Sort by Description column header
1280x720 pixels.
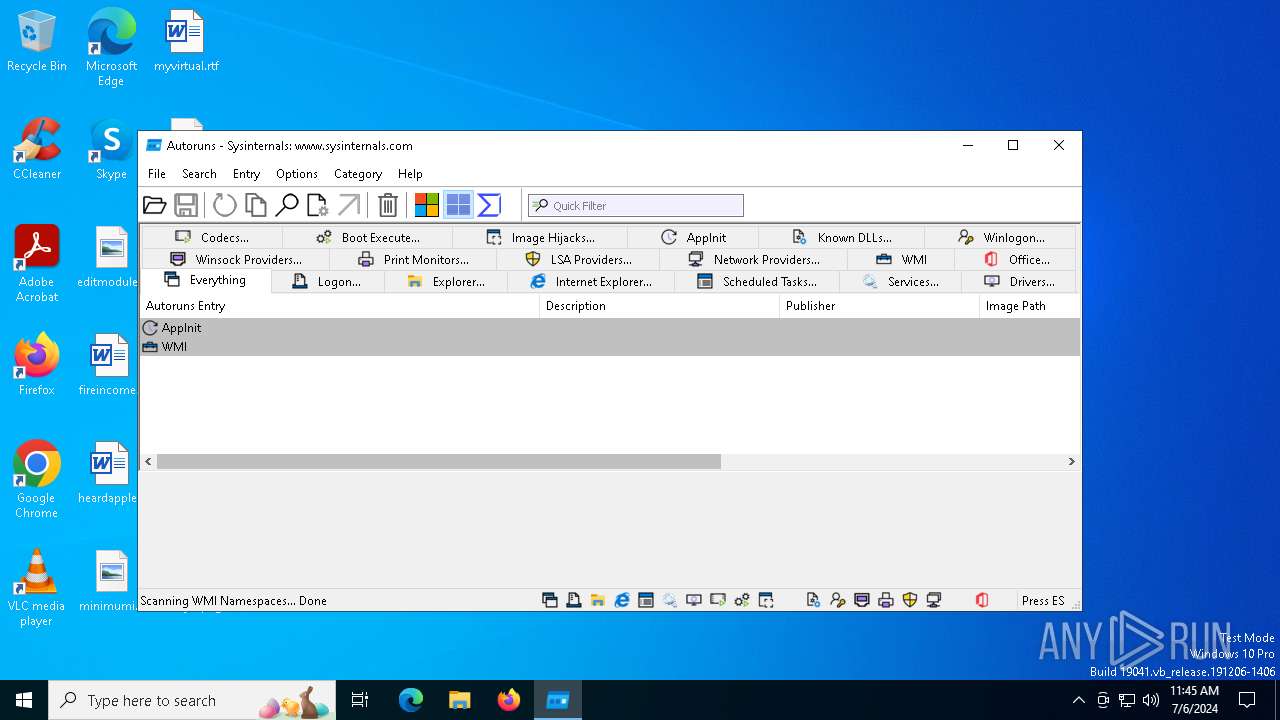659,306
